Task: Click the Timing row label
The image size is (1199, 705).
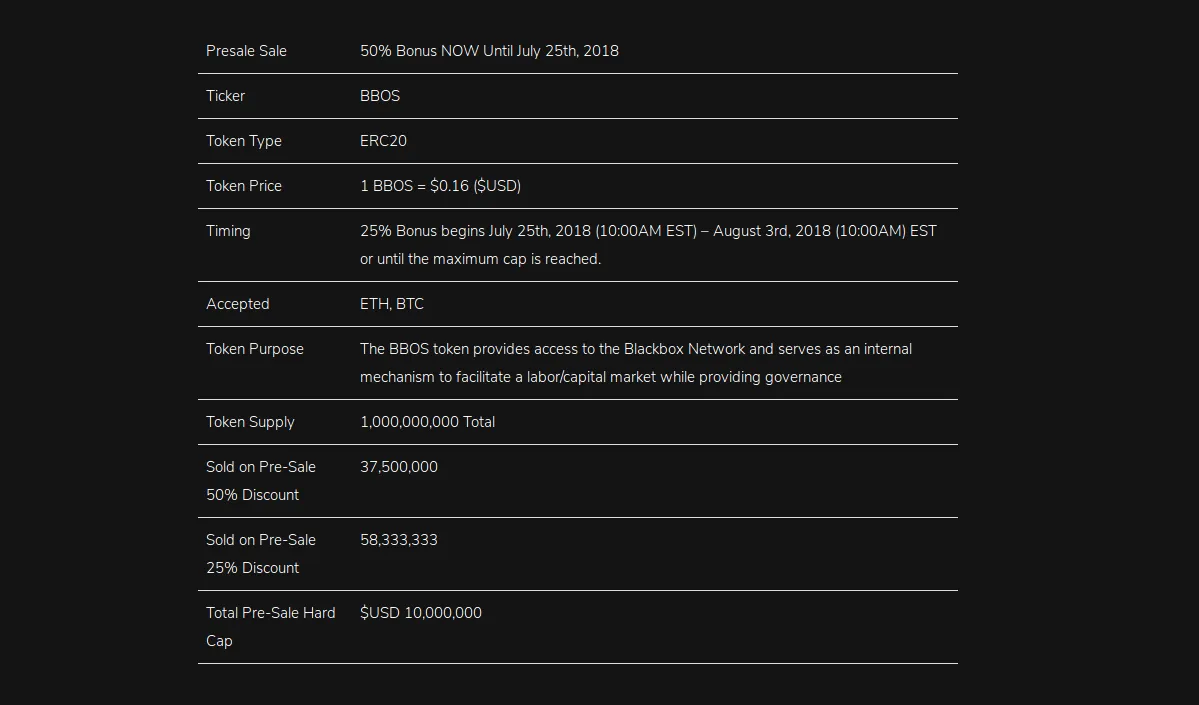Action: [x=228, y=231]
